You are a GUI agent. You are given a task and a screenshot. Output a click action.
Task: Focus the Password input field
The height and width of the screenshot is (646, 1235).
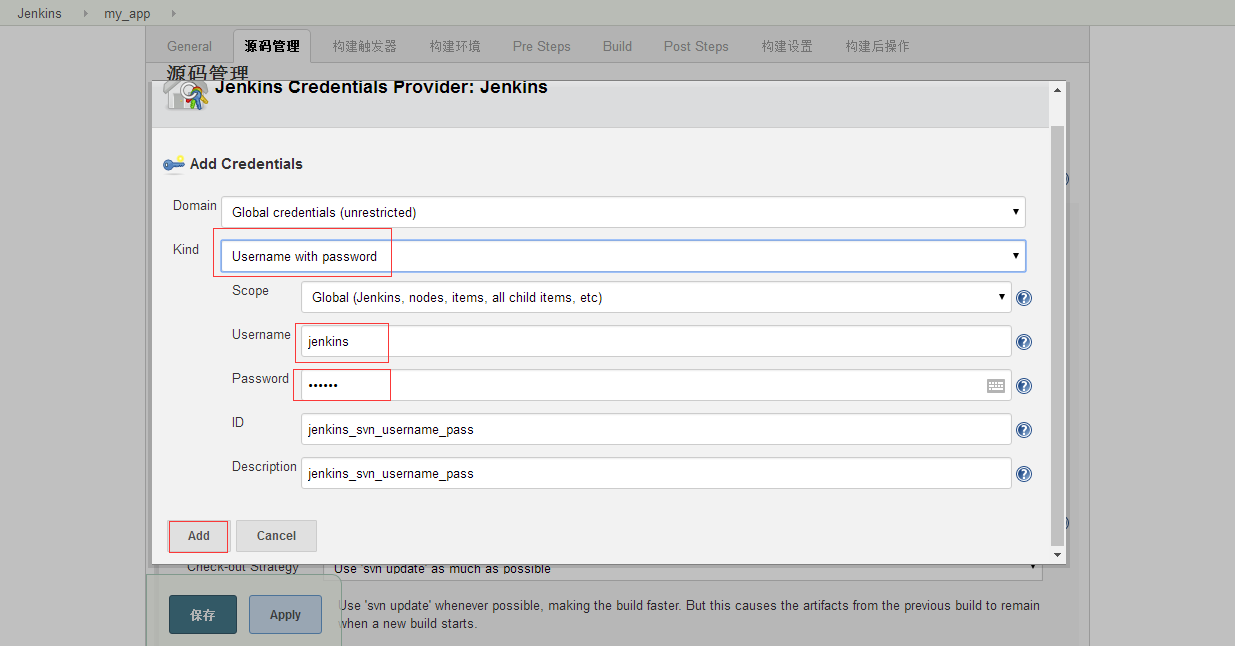[x=656, y=385]
